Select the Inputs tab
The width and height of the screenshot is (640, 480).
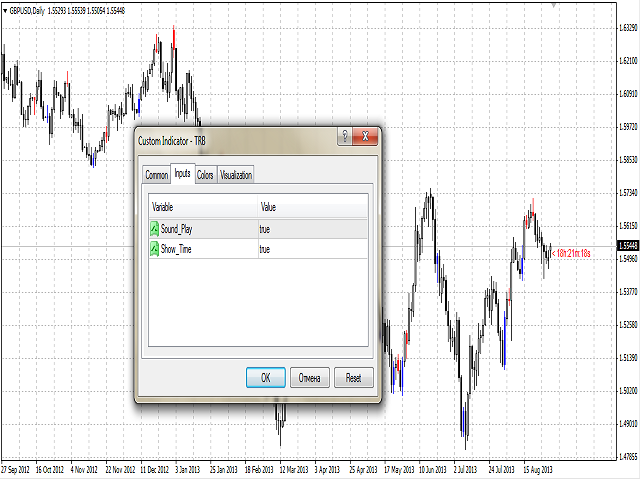point(183,174)
